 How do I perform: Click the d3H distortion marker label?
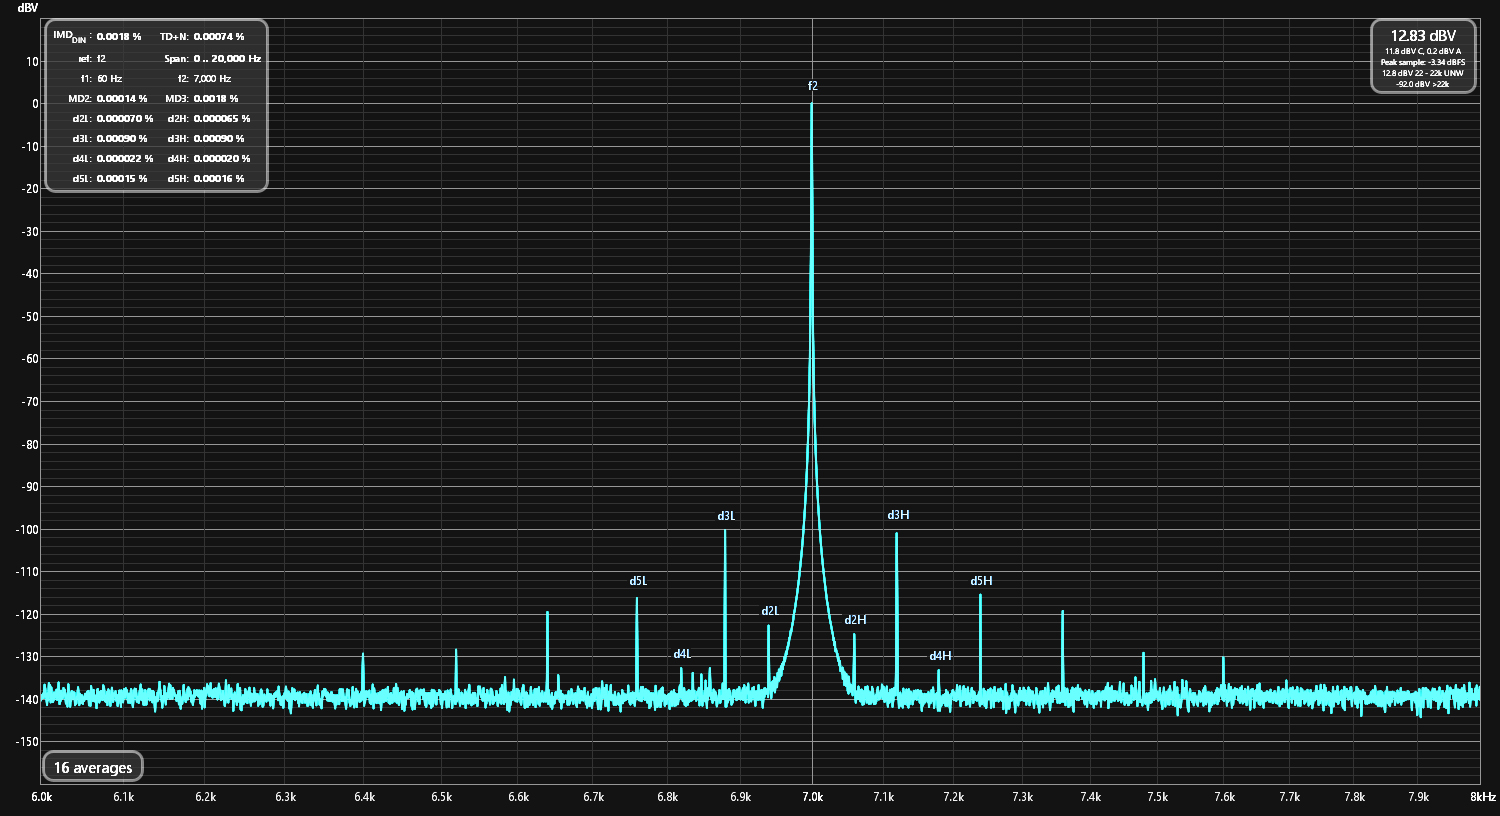(898, 515)
